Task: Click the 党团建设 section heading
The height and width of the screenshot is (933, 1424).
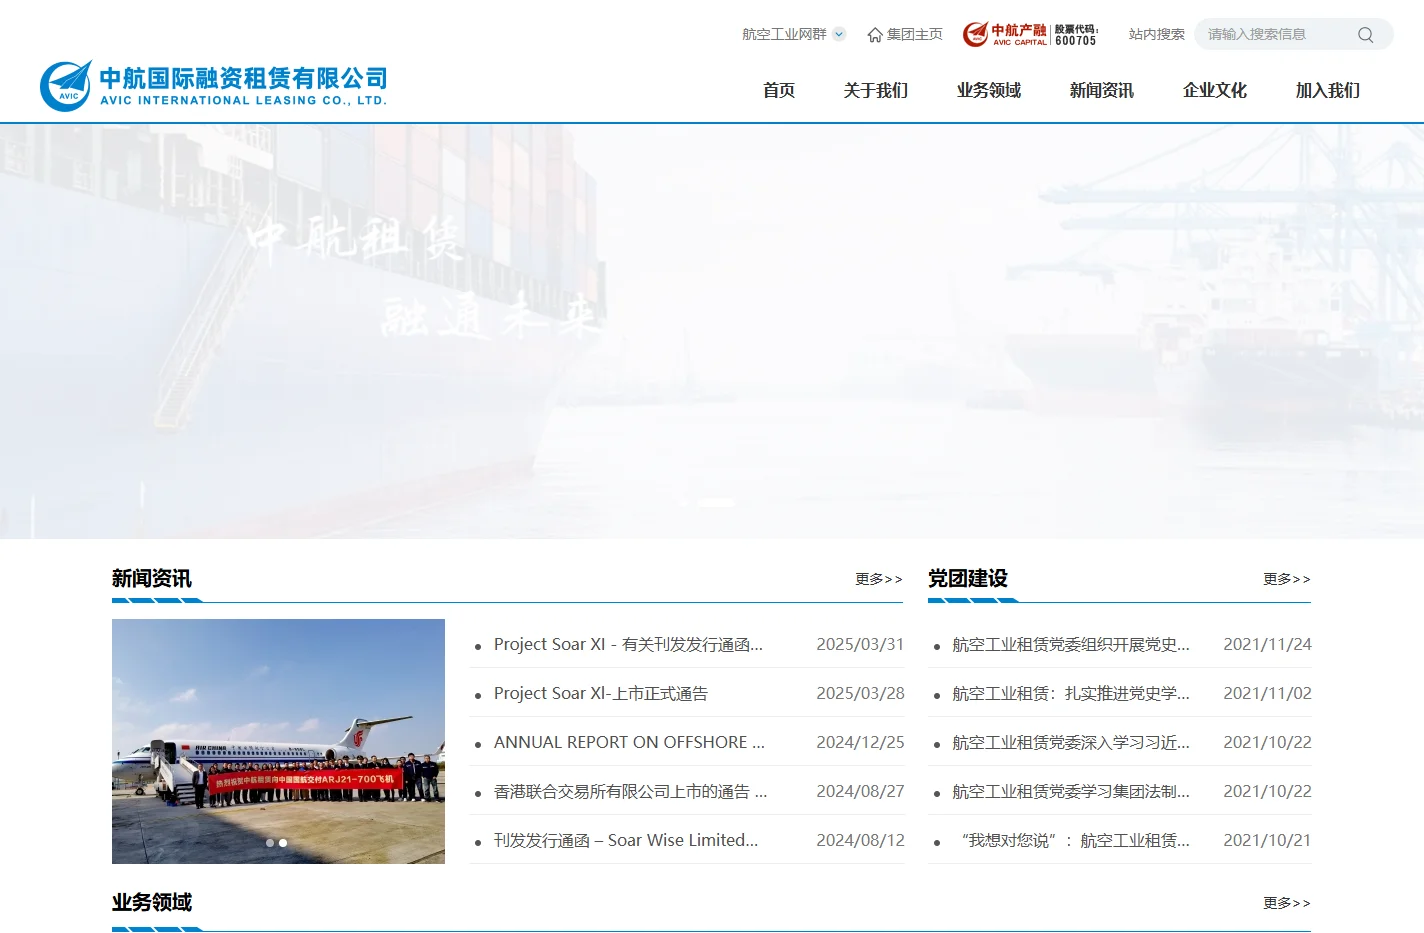Action: [x=968, y=578]
